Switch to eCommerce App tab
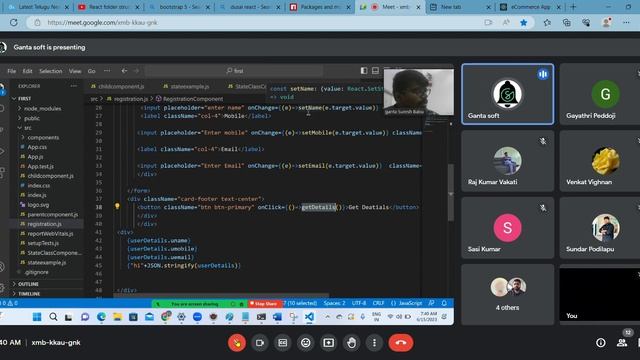The width and height of the screenshot is (640, 360). coord(531,7)
